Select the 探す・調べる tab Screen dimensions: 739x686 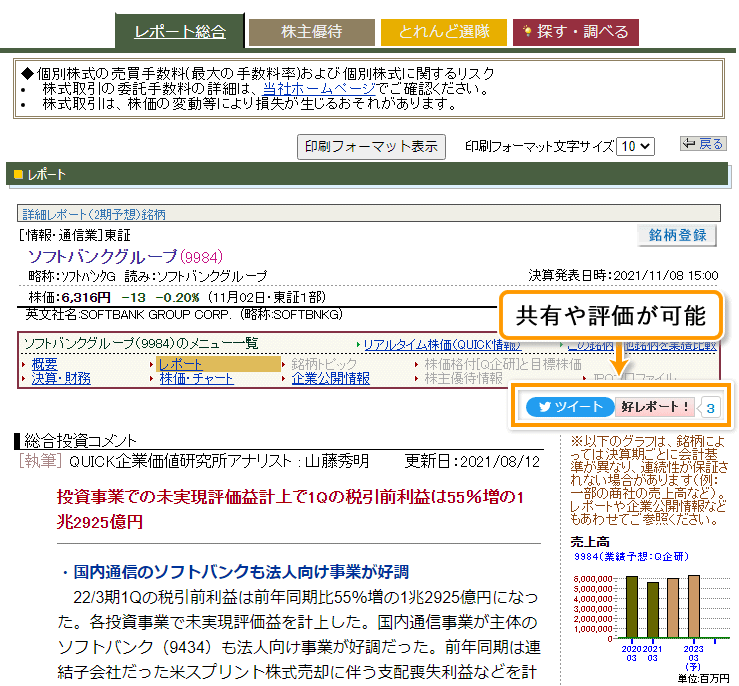[575, 32]
